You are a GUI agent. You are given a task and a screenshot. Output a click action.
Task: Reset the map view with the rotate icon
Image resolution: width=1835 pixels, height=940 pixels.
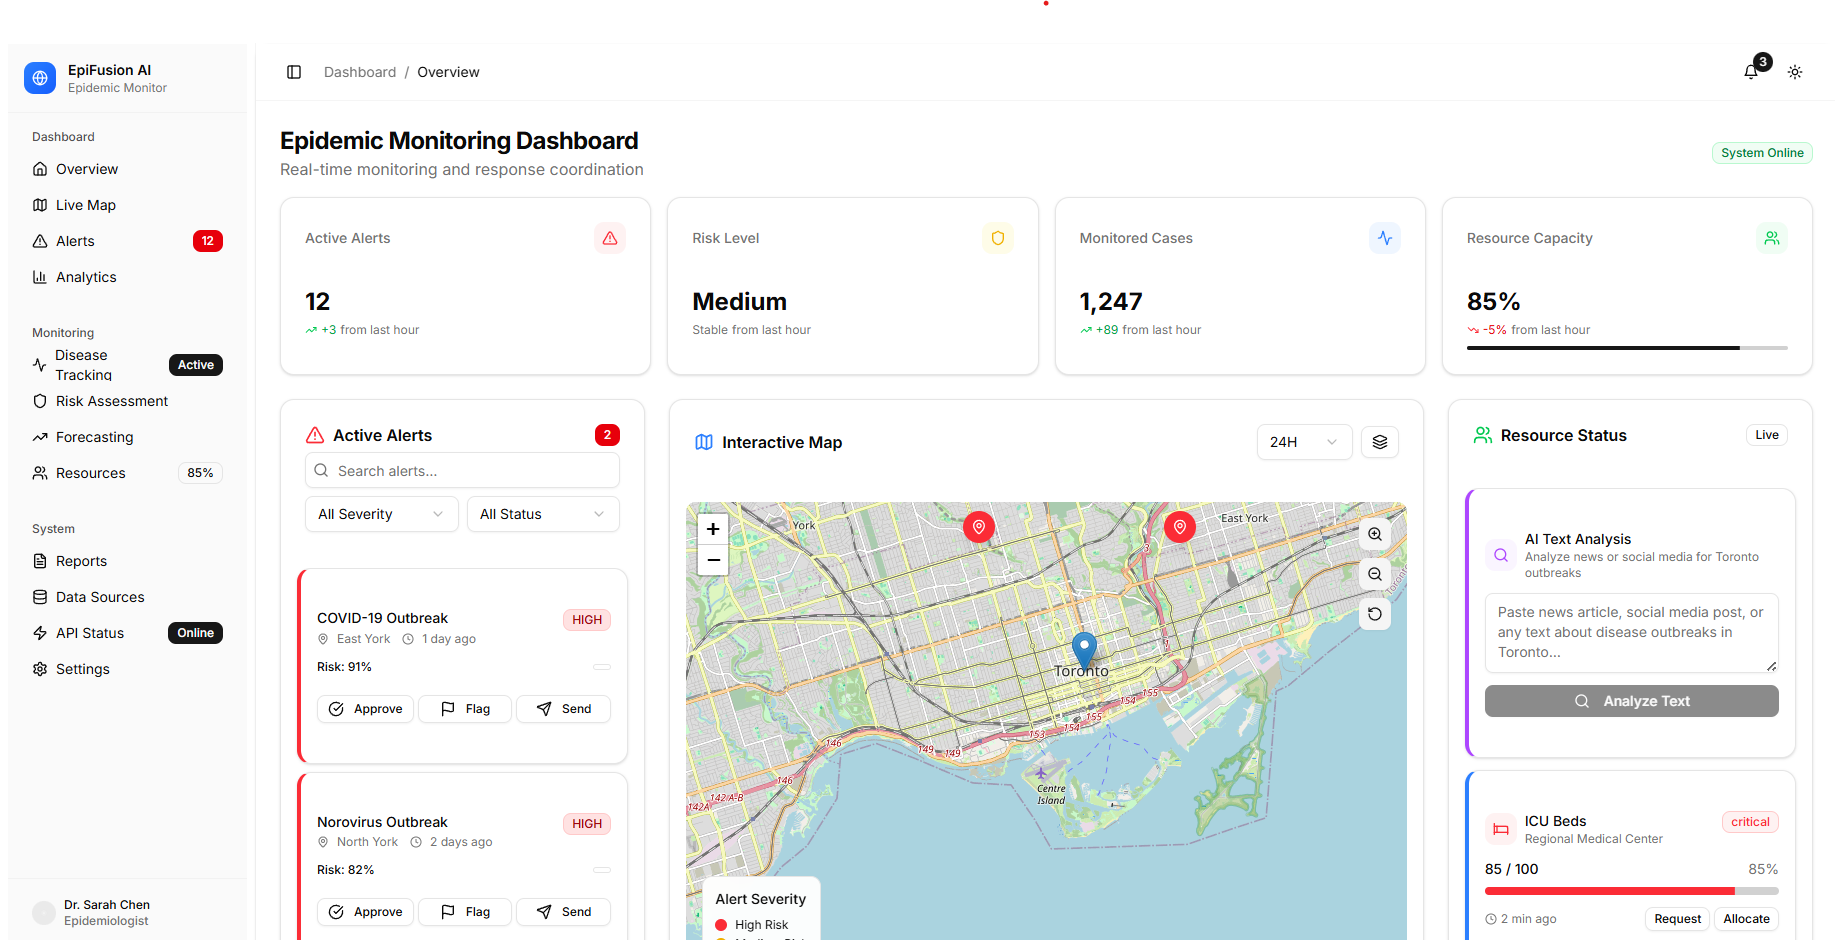click(x=1375, y=614)
